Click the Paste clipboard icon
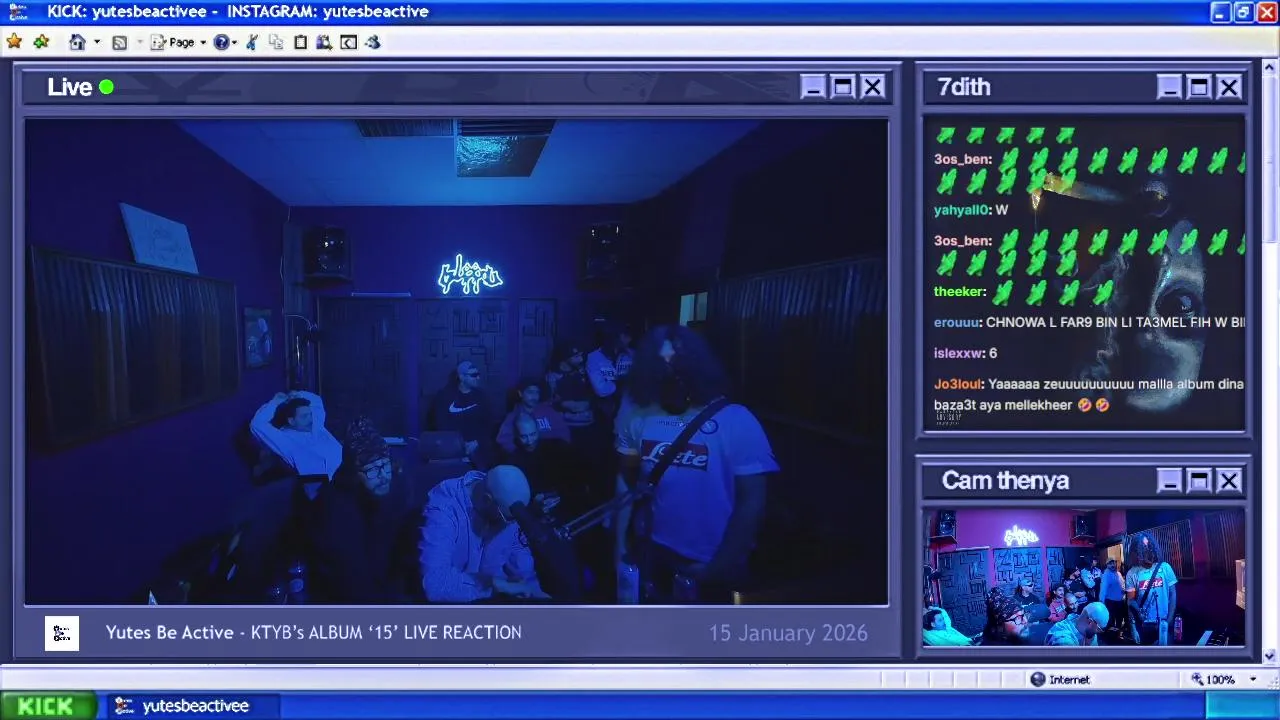 pyautogui.click(x=300, y=42)
